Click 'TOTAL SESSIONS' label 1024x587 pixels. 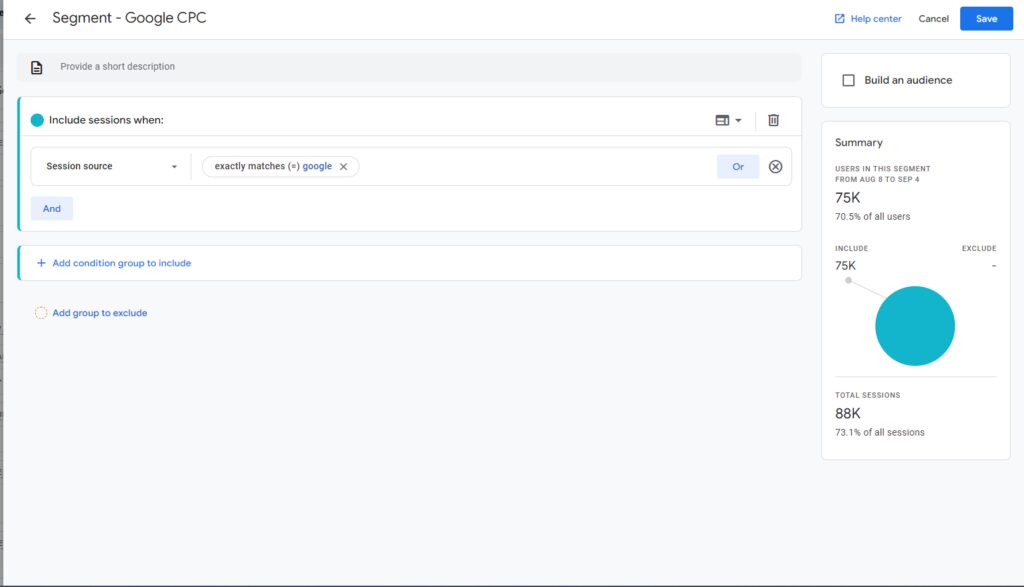pyautogui.click(x=867, y=395)
